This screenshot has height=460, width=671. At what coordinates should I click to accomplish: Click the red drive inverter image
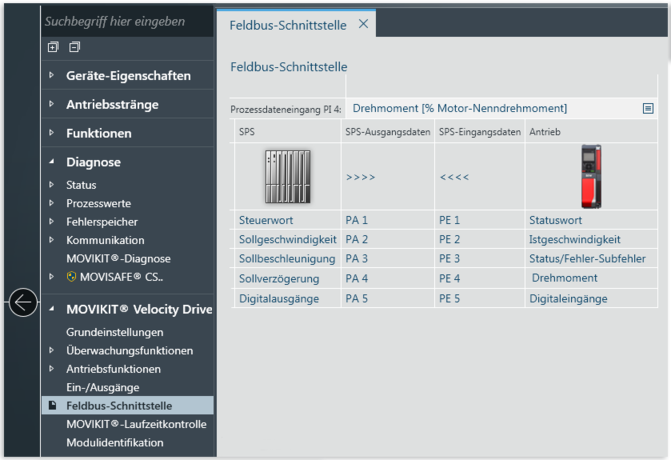click(x=591, y=176)
